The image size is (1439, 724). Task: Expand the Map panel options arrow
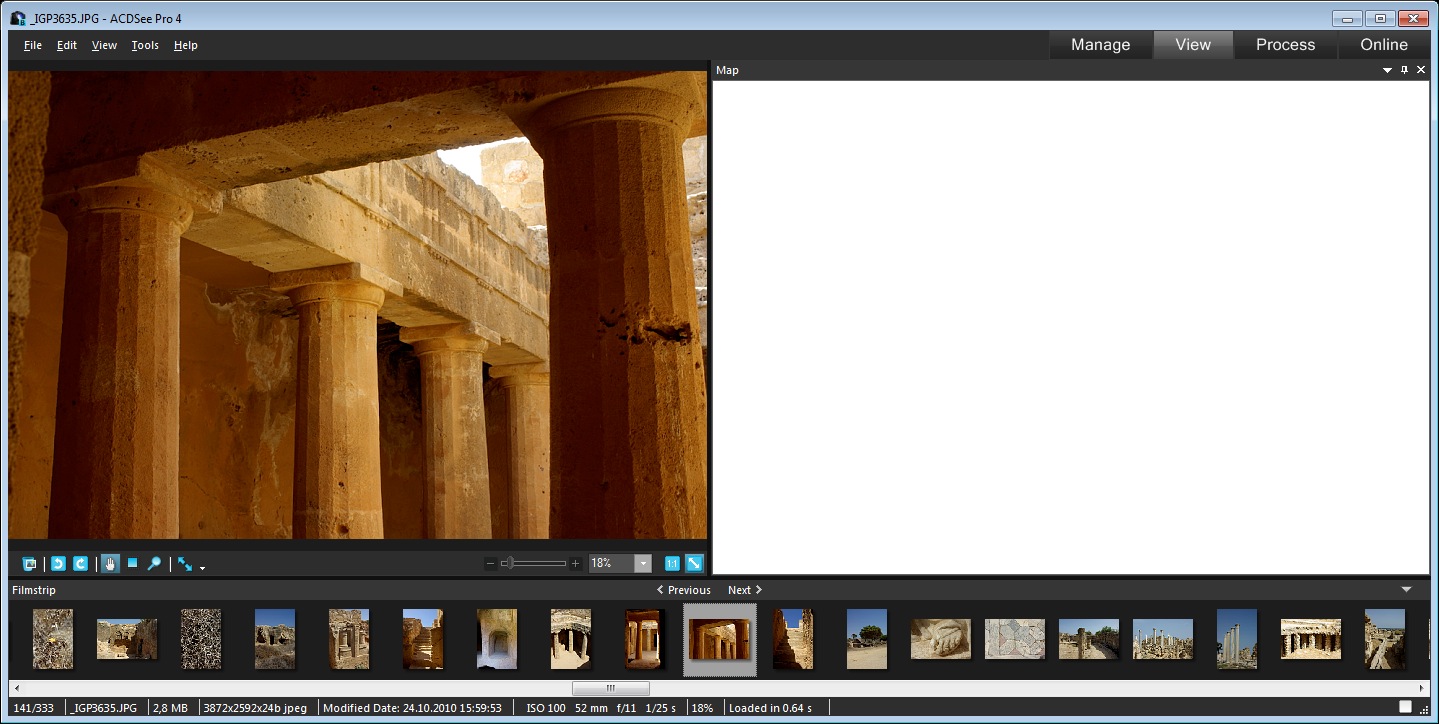[x=1387, y=70]
